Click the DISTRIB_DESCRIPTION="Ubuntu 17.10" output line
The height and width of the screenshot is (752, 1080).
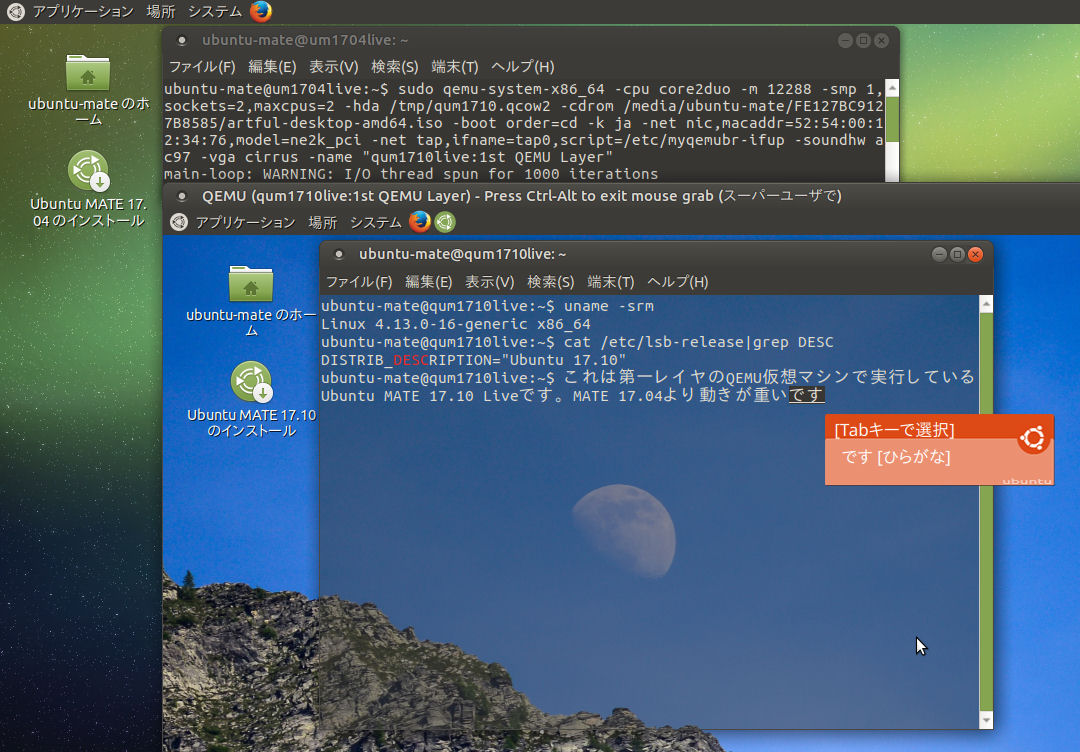(x=473, y=360)
